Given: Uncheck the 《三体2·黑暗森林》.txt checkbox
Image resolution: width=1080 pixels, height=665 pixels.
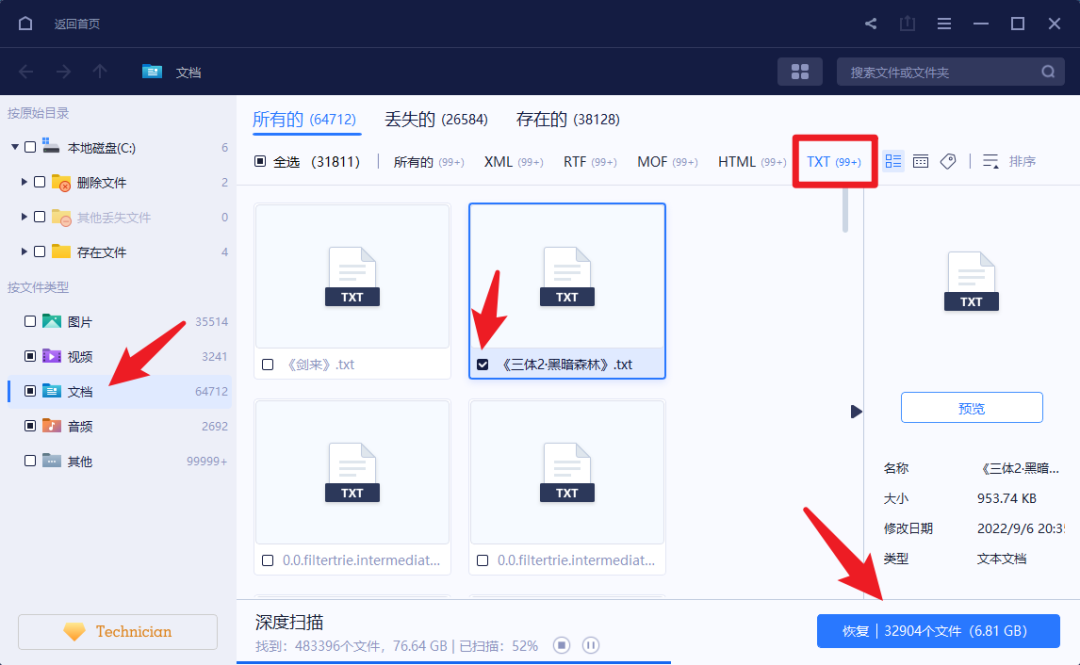Looking at the screenshot, I should tap(483, 365).
